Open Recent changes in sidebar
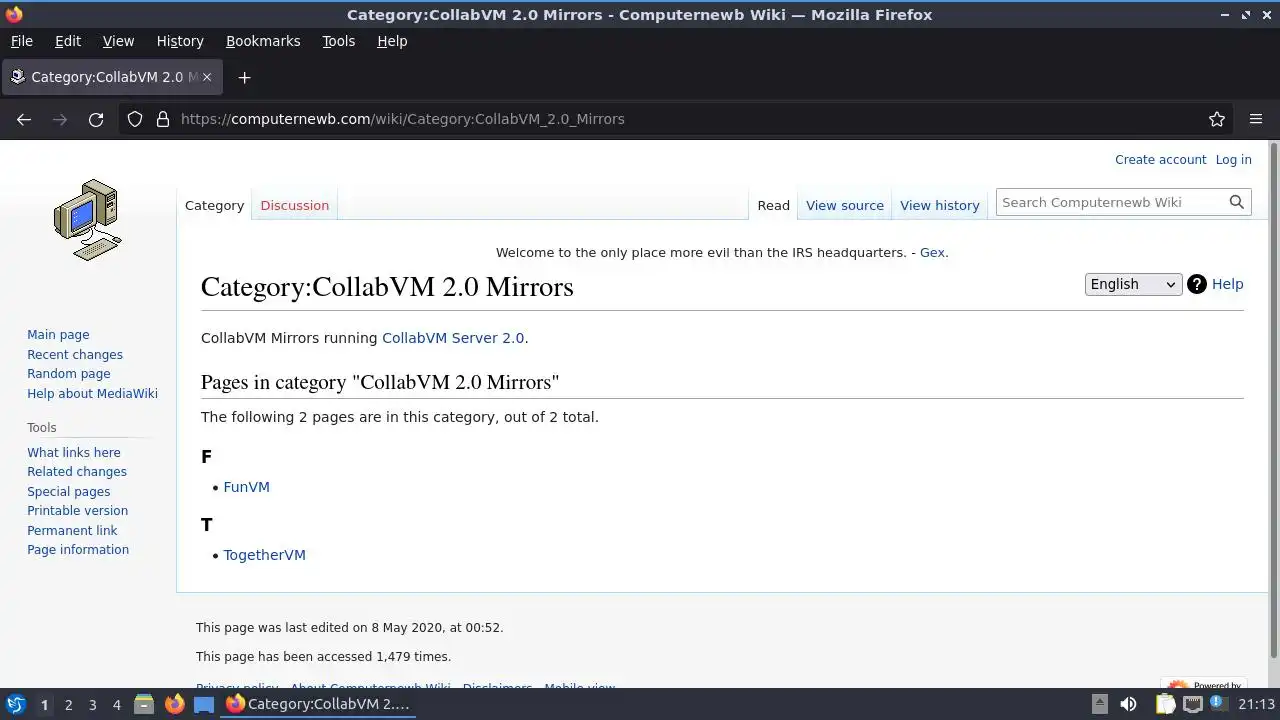 click(x=75, y=355)
